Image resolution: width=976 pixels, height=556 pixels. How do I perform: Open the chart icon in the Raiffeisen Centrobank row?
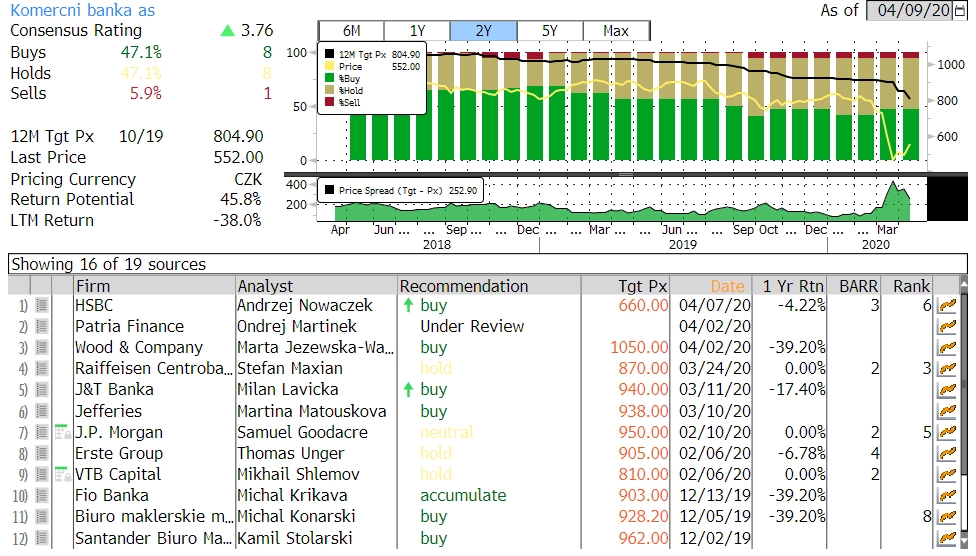pos(947,369)
